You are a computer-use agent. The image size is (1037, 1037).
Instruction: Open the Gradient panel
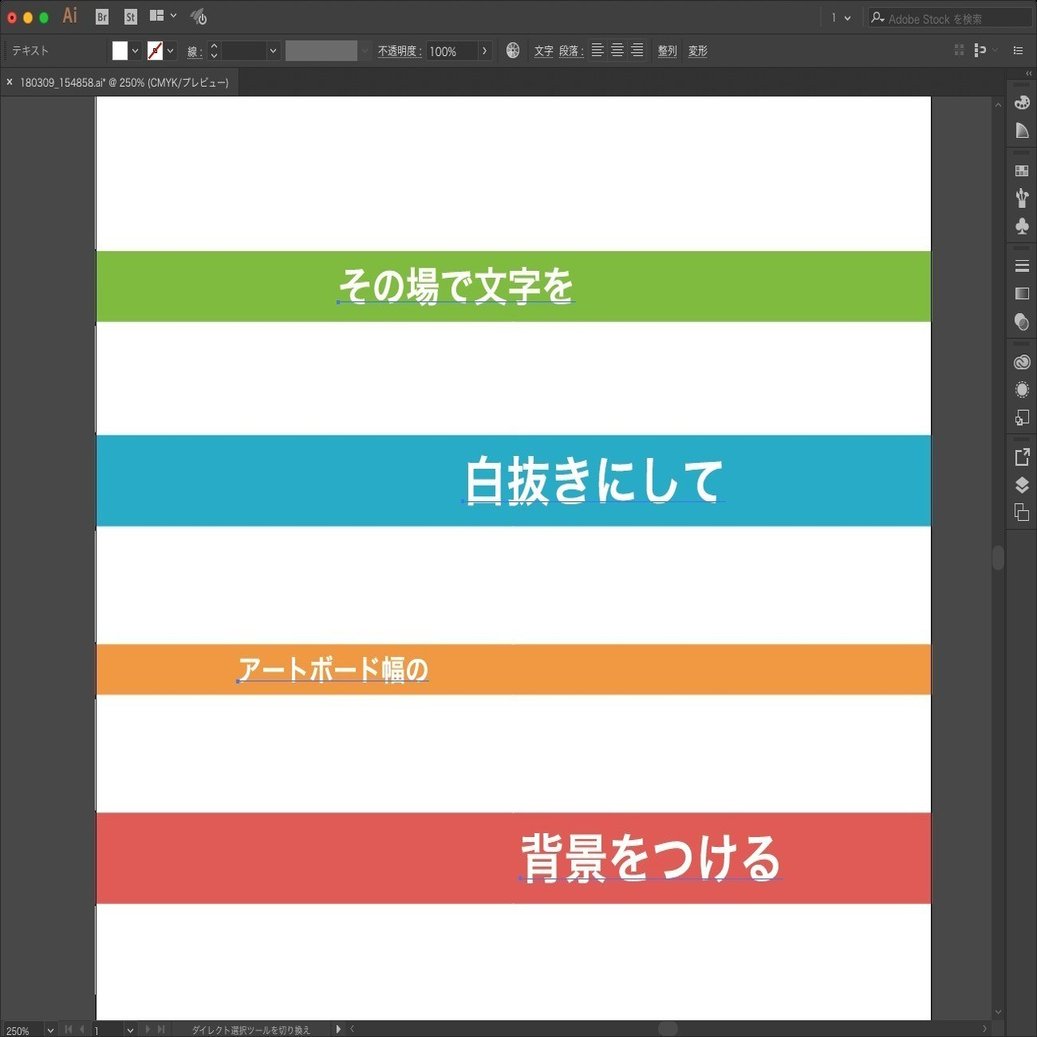click(1021, 293)
